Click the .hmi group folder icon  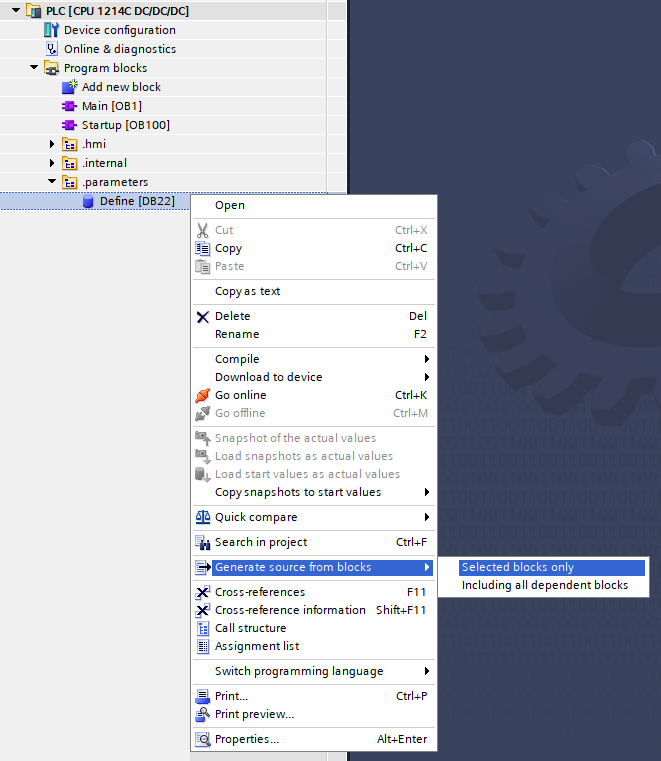(69, 144)
